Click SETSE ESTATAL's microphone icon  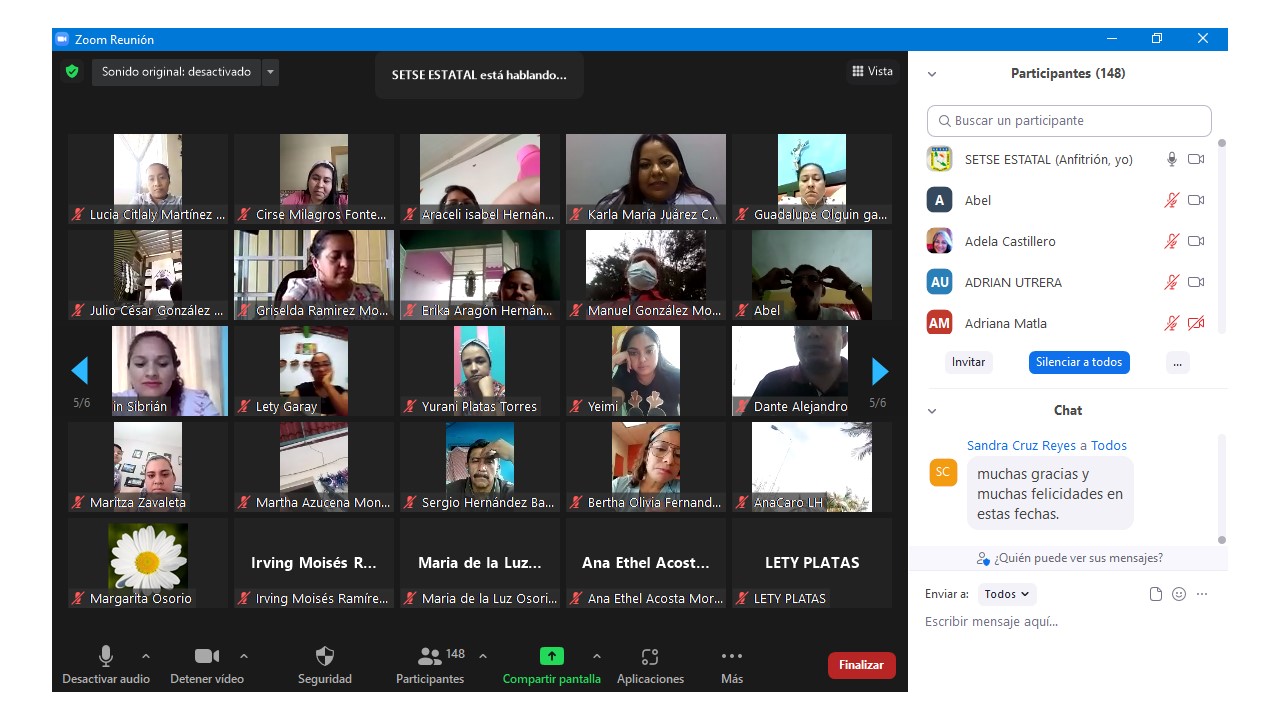pos(1172,159)
